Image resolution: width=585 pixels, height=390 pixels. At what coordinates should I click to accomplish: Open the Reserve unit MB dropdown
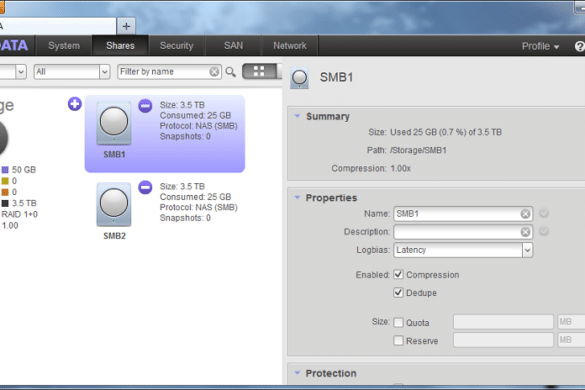[571, 340]
